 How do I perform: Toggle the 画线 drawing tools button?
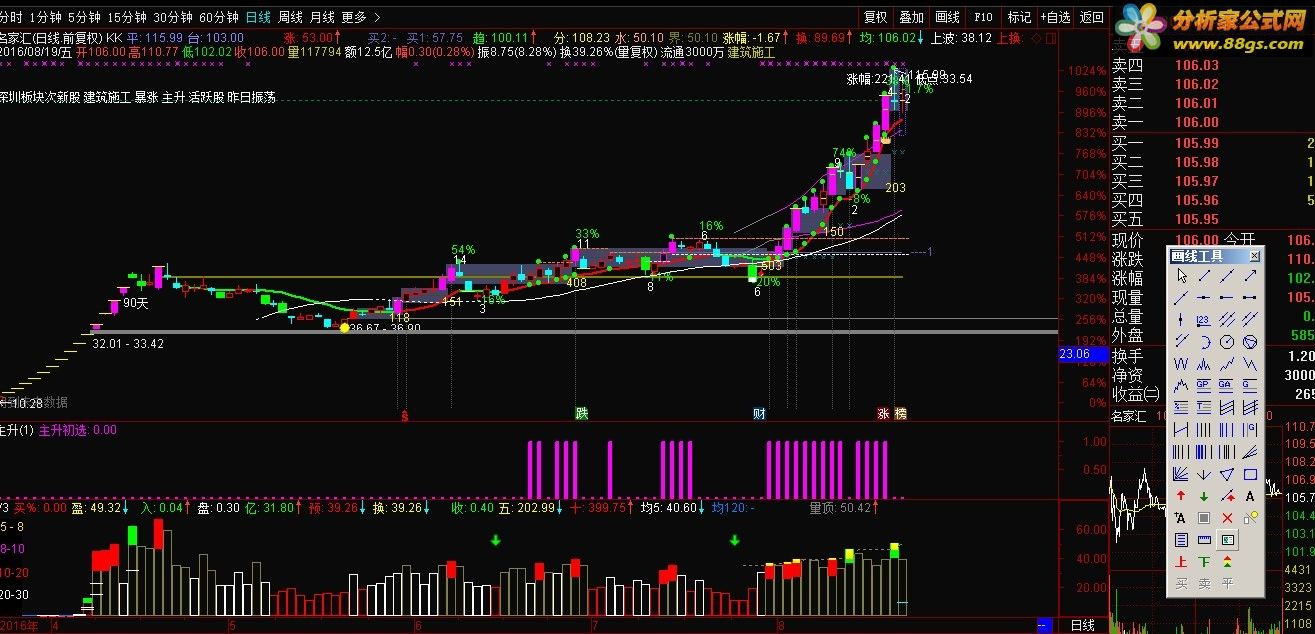point(947,17)
